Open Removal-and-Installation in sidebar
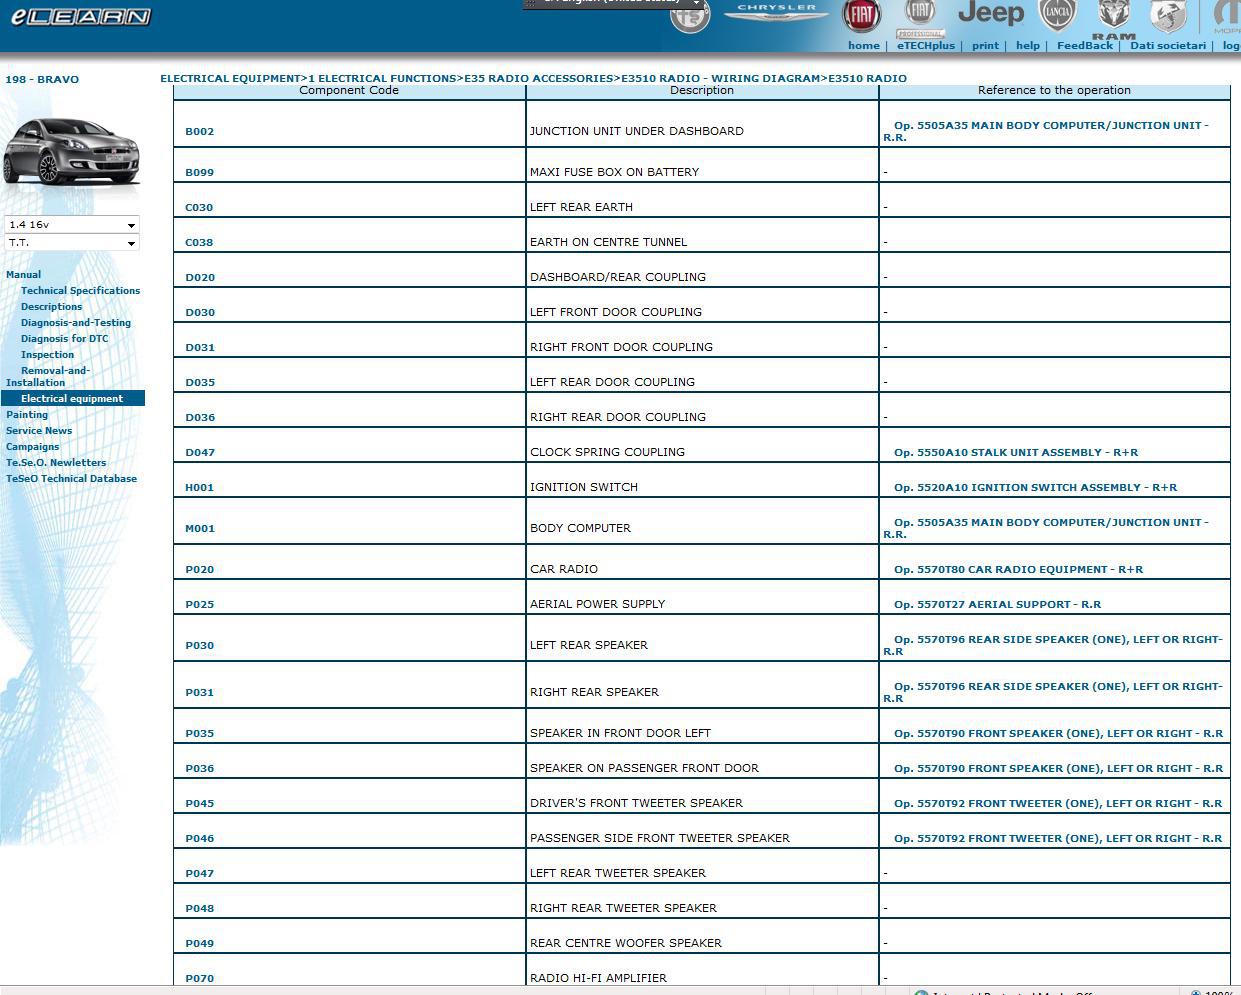Viewport: 1241px width, 995px height. tap(48, 377)
